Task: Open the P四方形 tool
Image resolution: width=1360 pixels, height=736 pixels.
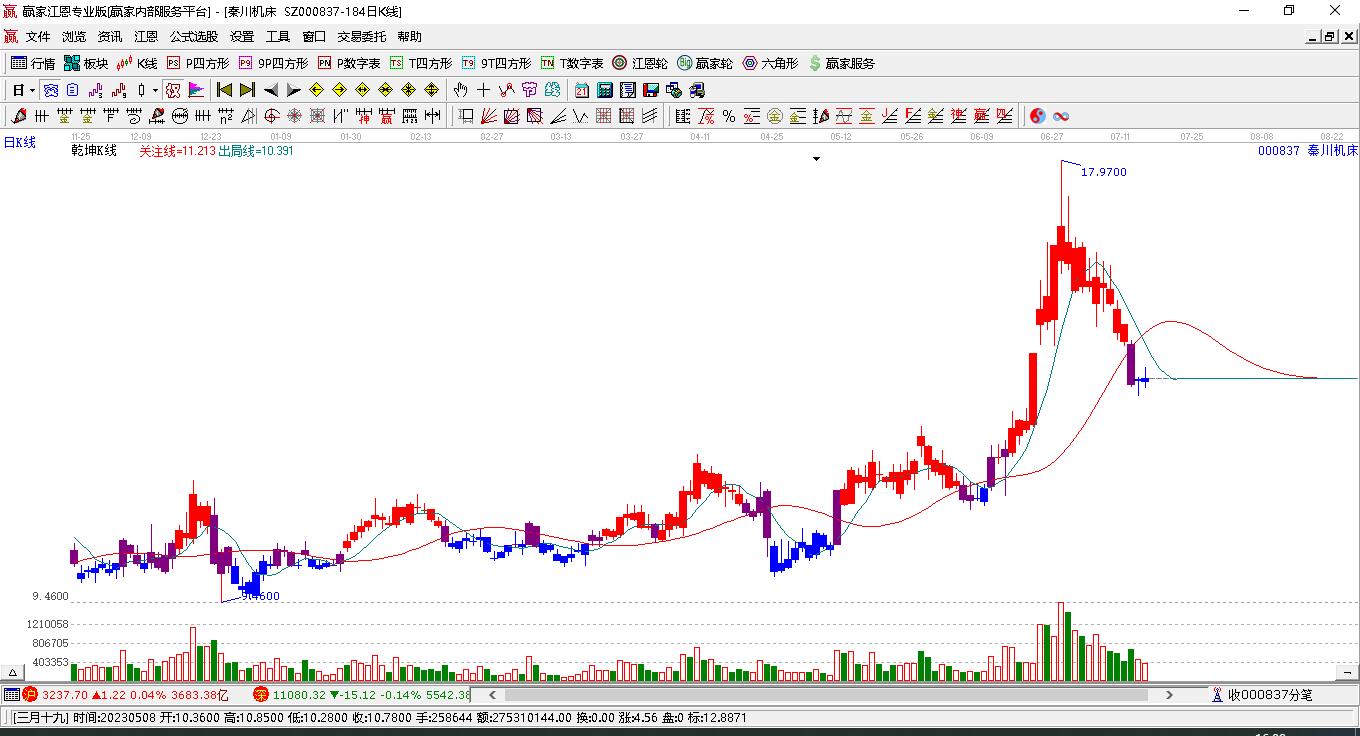Action: pyautogui.click(x=197, y=63)
